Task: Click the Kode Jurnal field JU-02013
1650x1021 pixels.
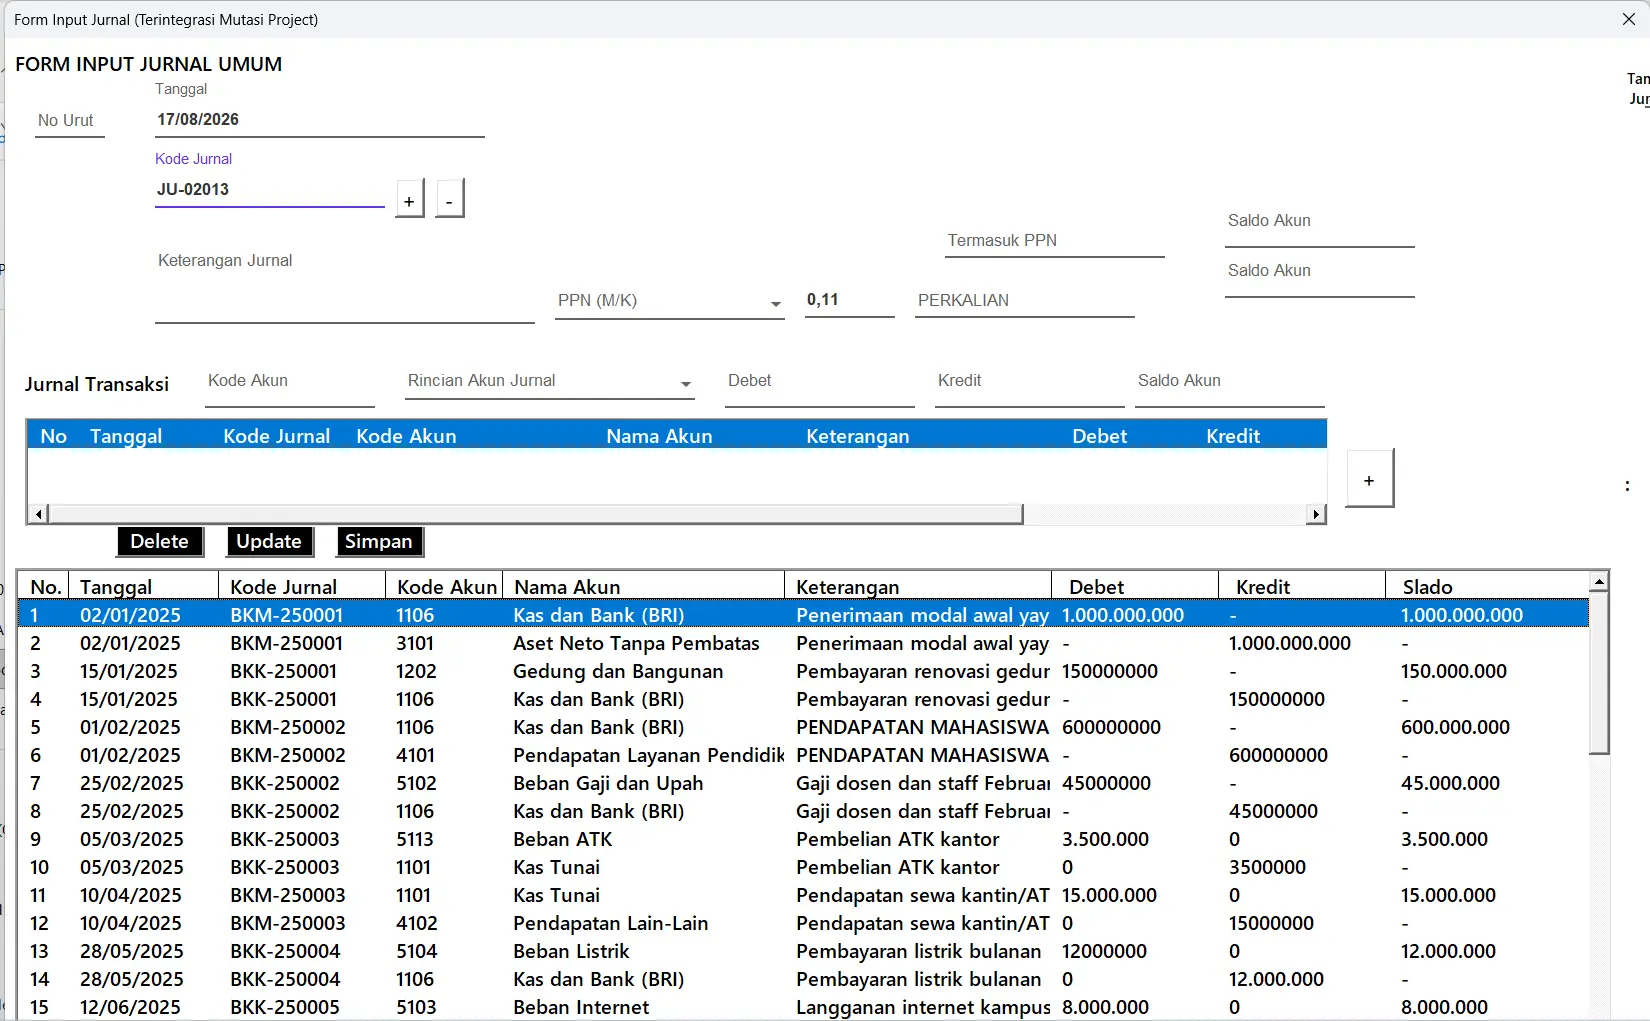Action: click(269, 190)
